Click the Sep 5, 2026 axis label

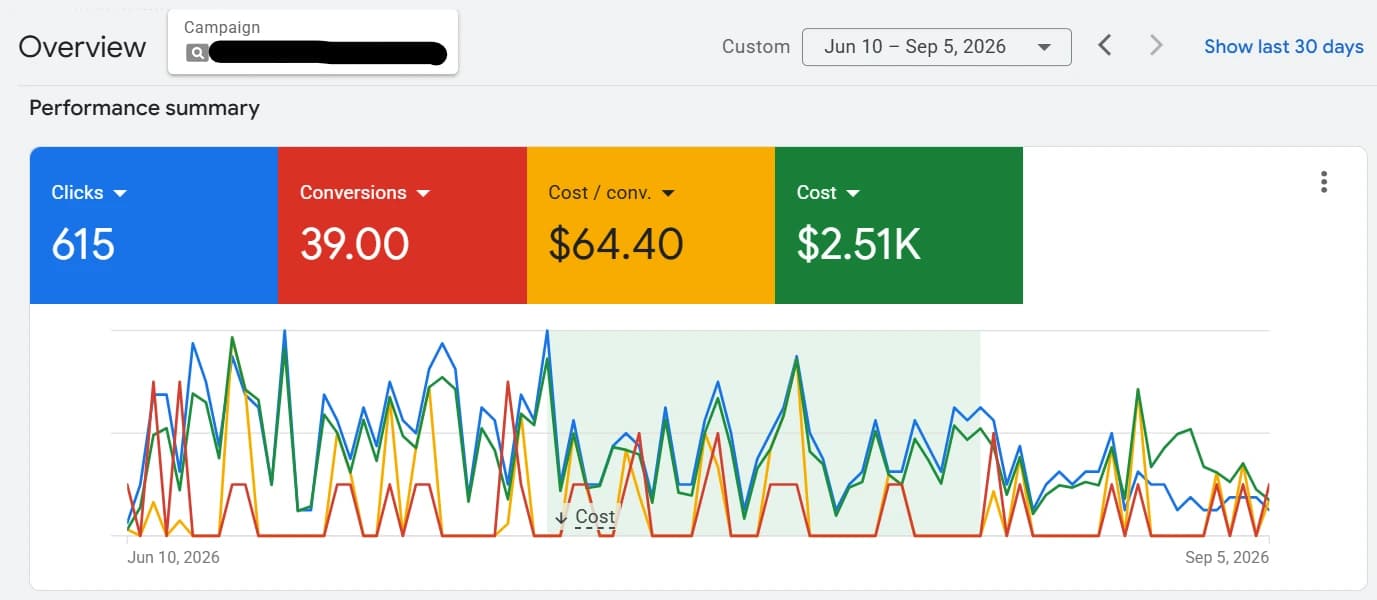[x=1227, y=557]
